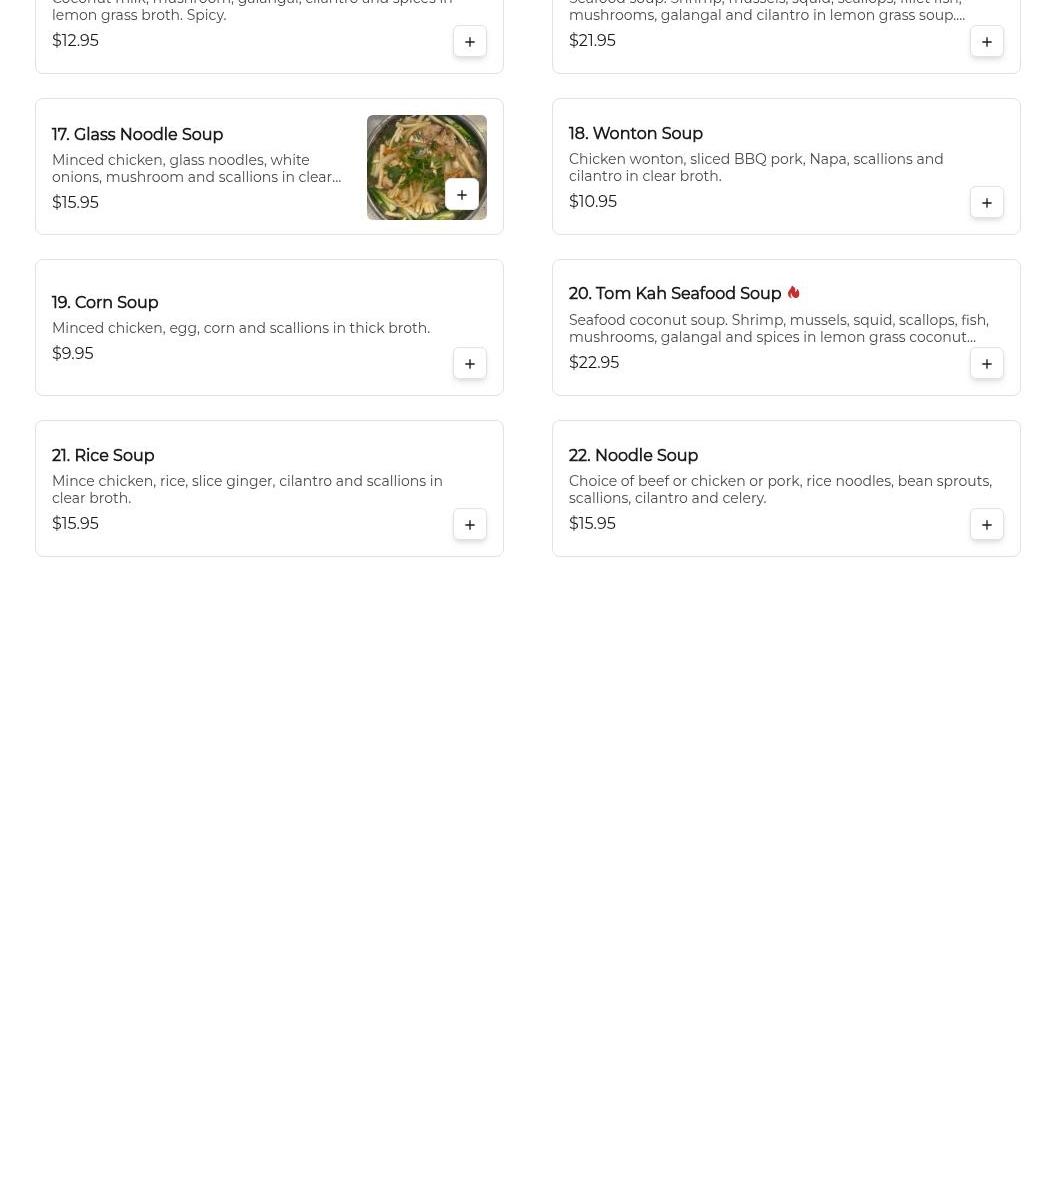Viewport: 1050px width, 1178px height.
Task: Select the 19. Corn Soup title
Action: 105,303
